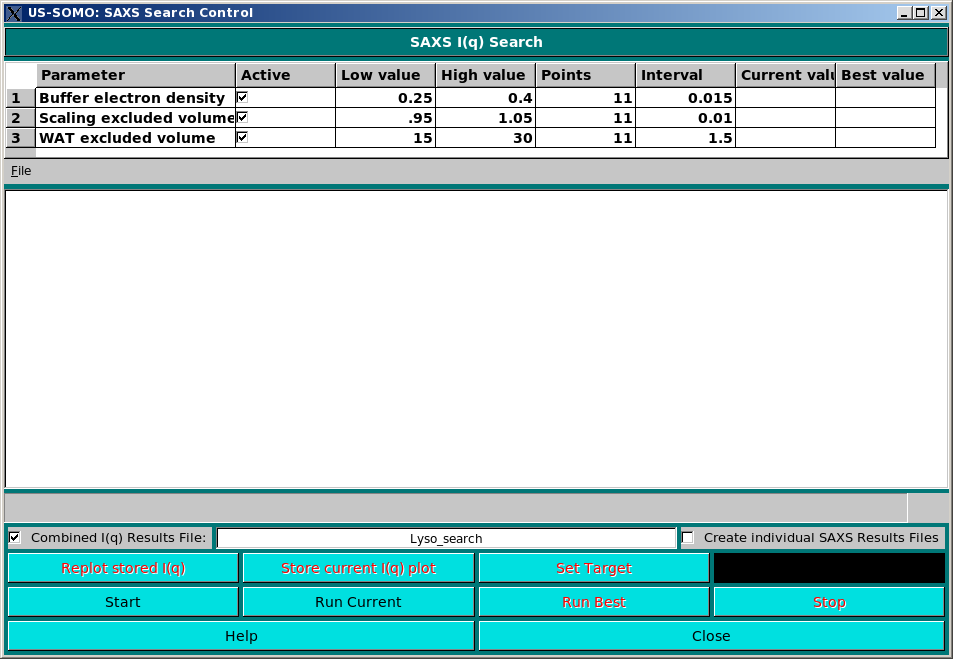Click Stop to halt the search
The width and height of the screenshot is (953, 659).
pos(828,601)
